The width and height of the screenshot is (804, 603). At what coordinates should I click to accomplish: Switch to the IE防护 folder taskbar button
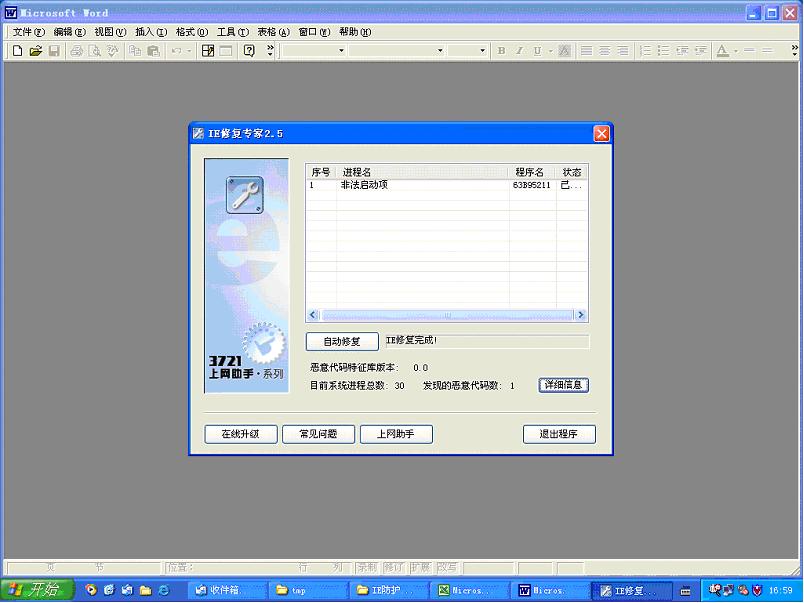(x=390, y=590)
